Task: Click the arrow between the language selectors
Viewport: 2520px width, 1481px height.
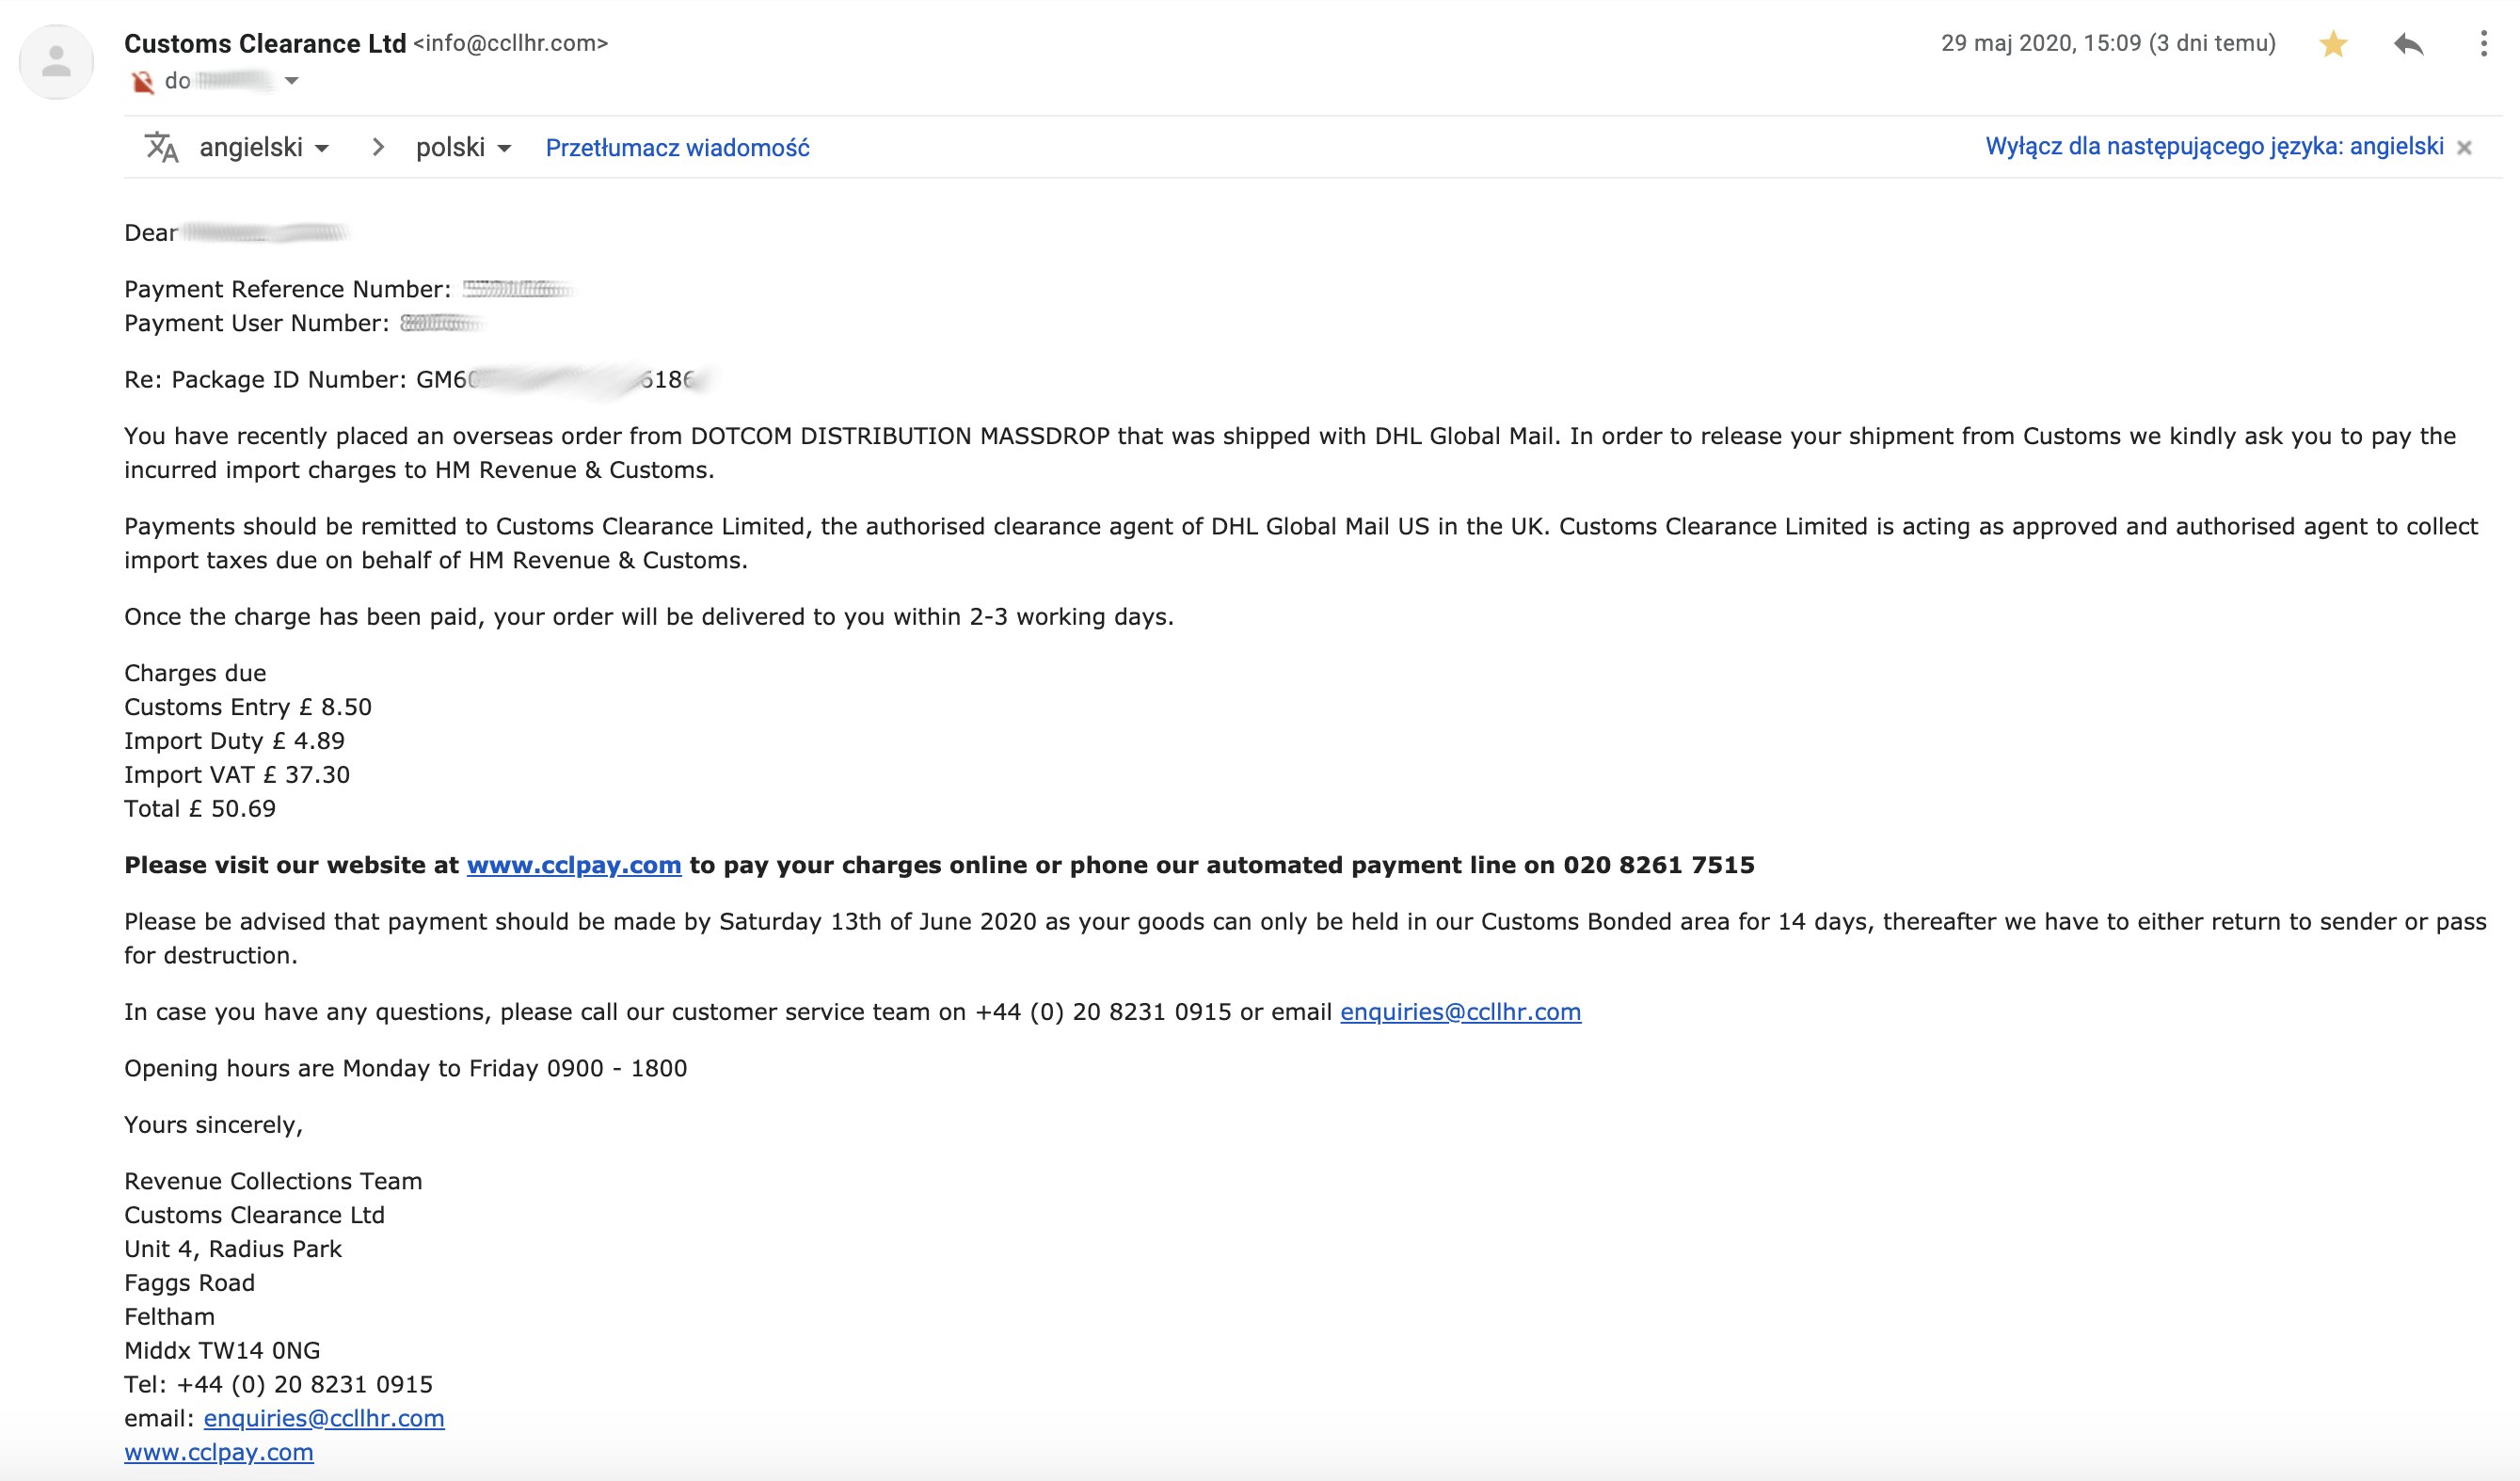Action: pyautogui.click(x=378, y=148)
